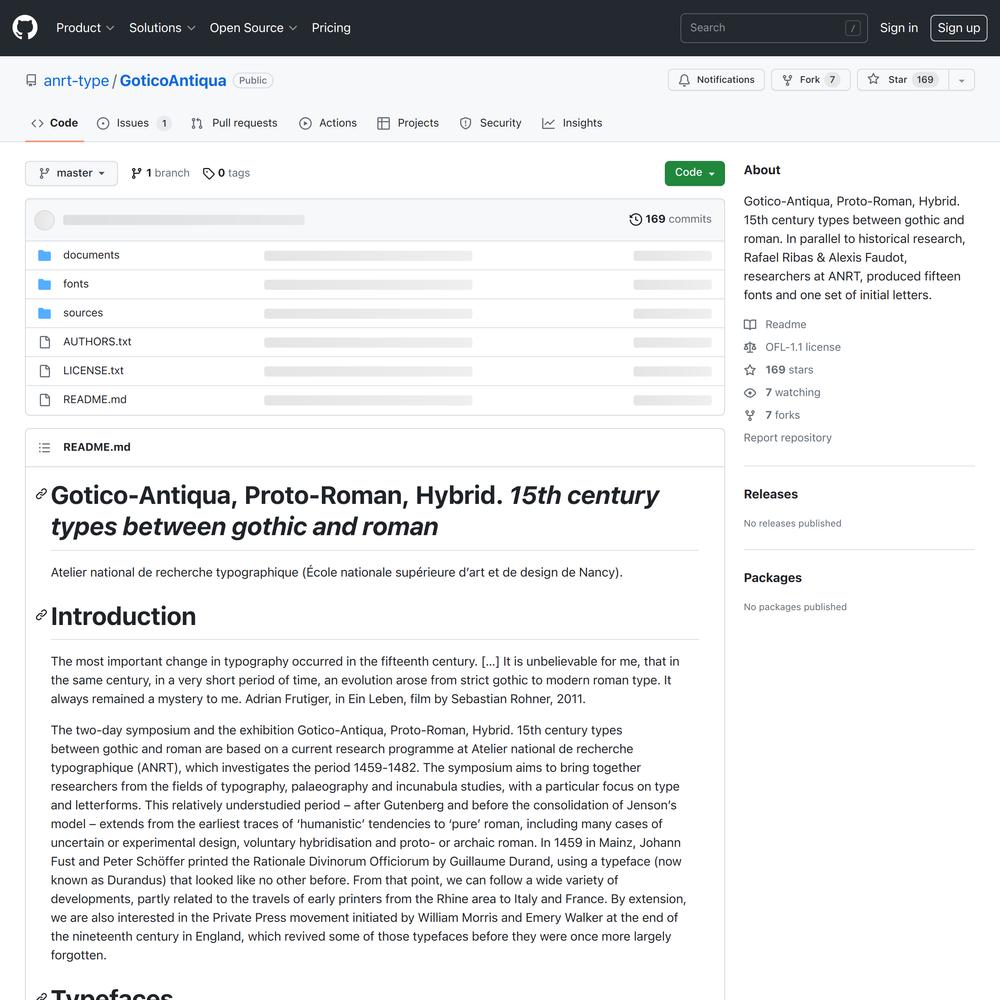Open the LICENSE.txt file
Image resolution: width=1000 pixels, height=1000 pixels.
(x=93, y=371)
